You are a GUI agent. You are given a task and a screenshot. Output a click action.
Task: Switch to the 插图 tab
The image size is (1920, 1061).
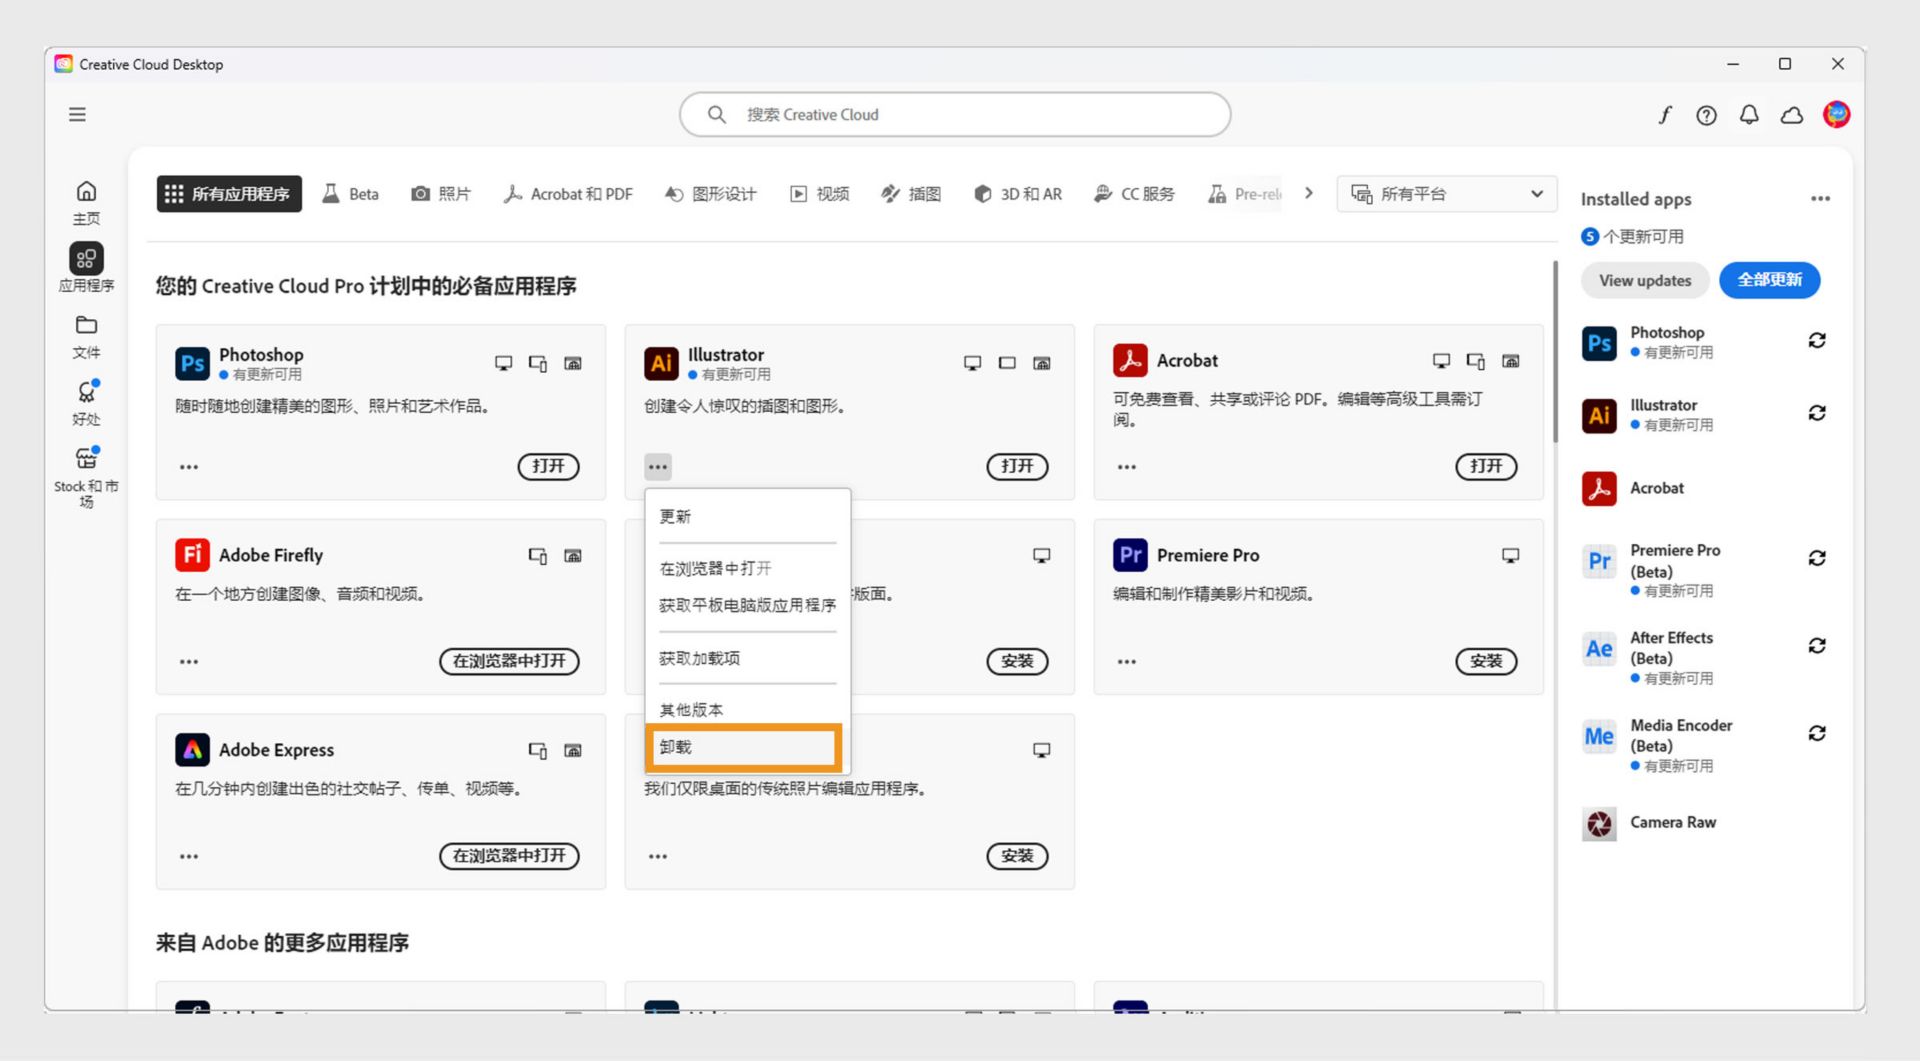(x=911, y=194)
